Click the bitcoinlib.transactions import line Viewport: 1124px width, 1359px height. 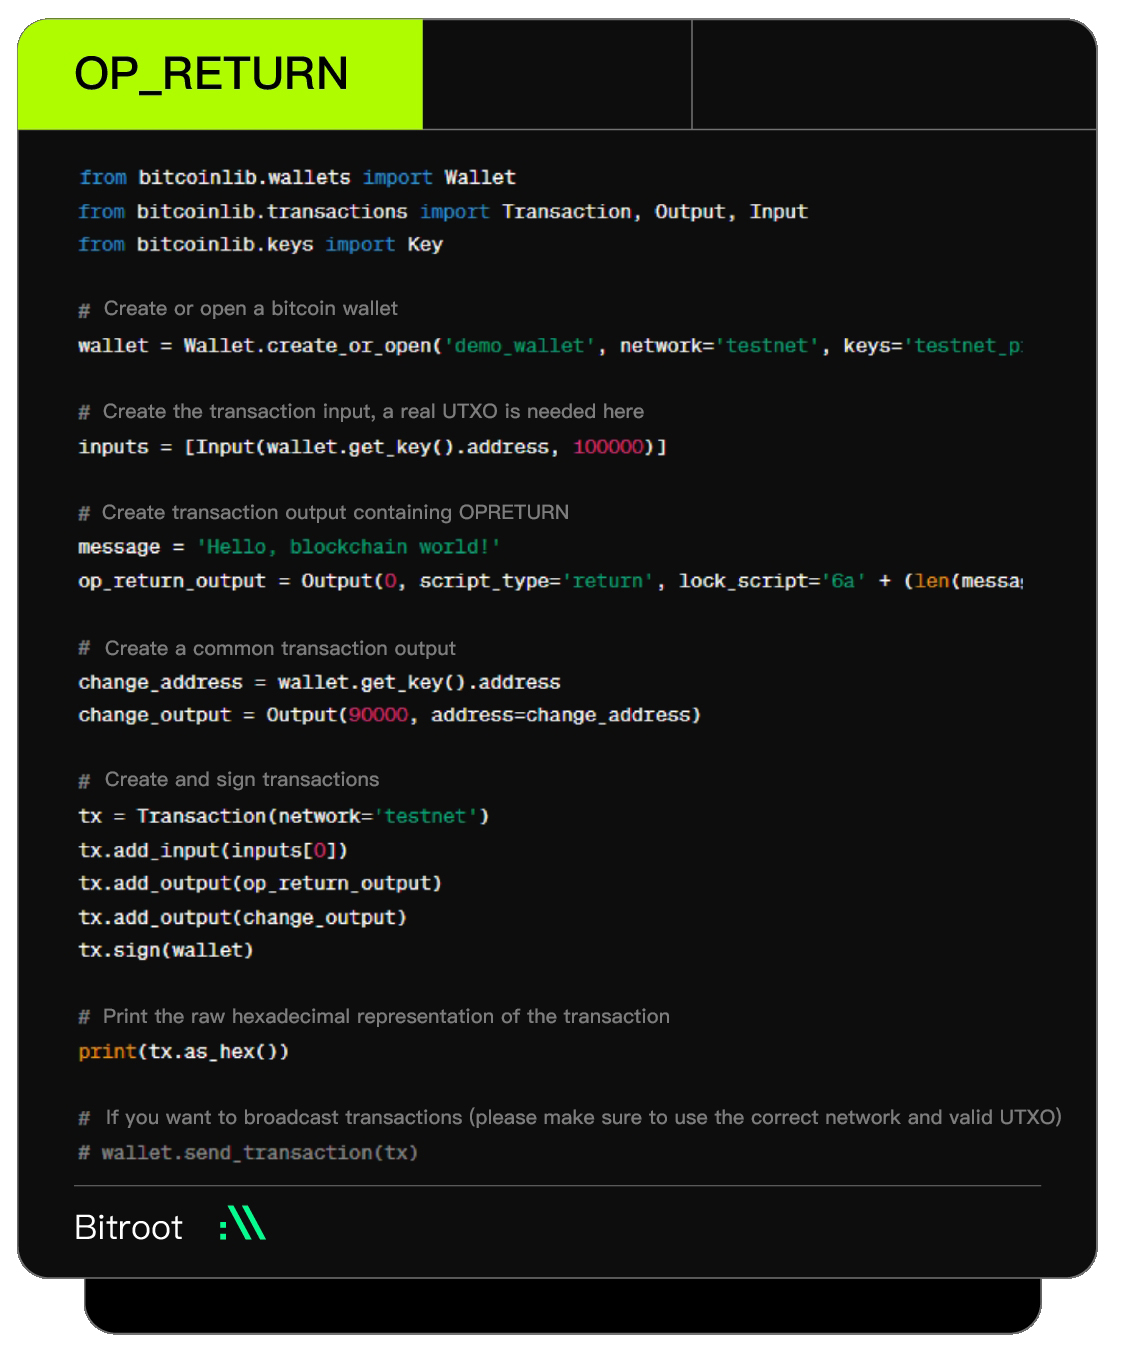click(x=442, y=212)
